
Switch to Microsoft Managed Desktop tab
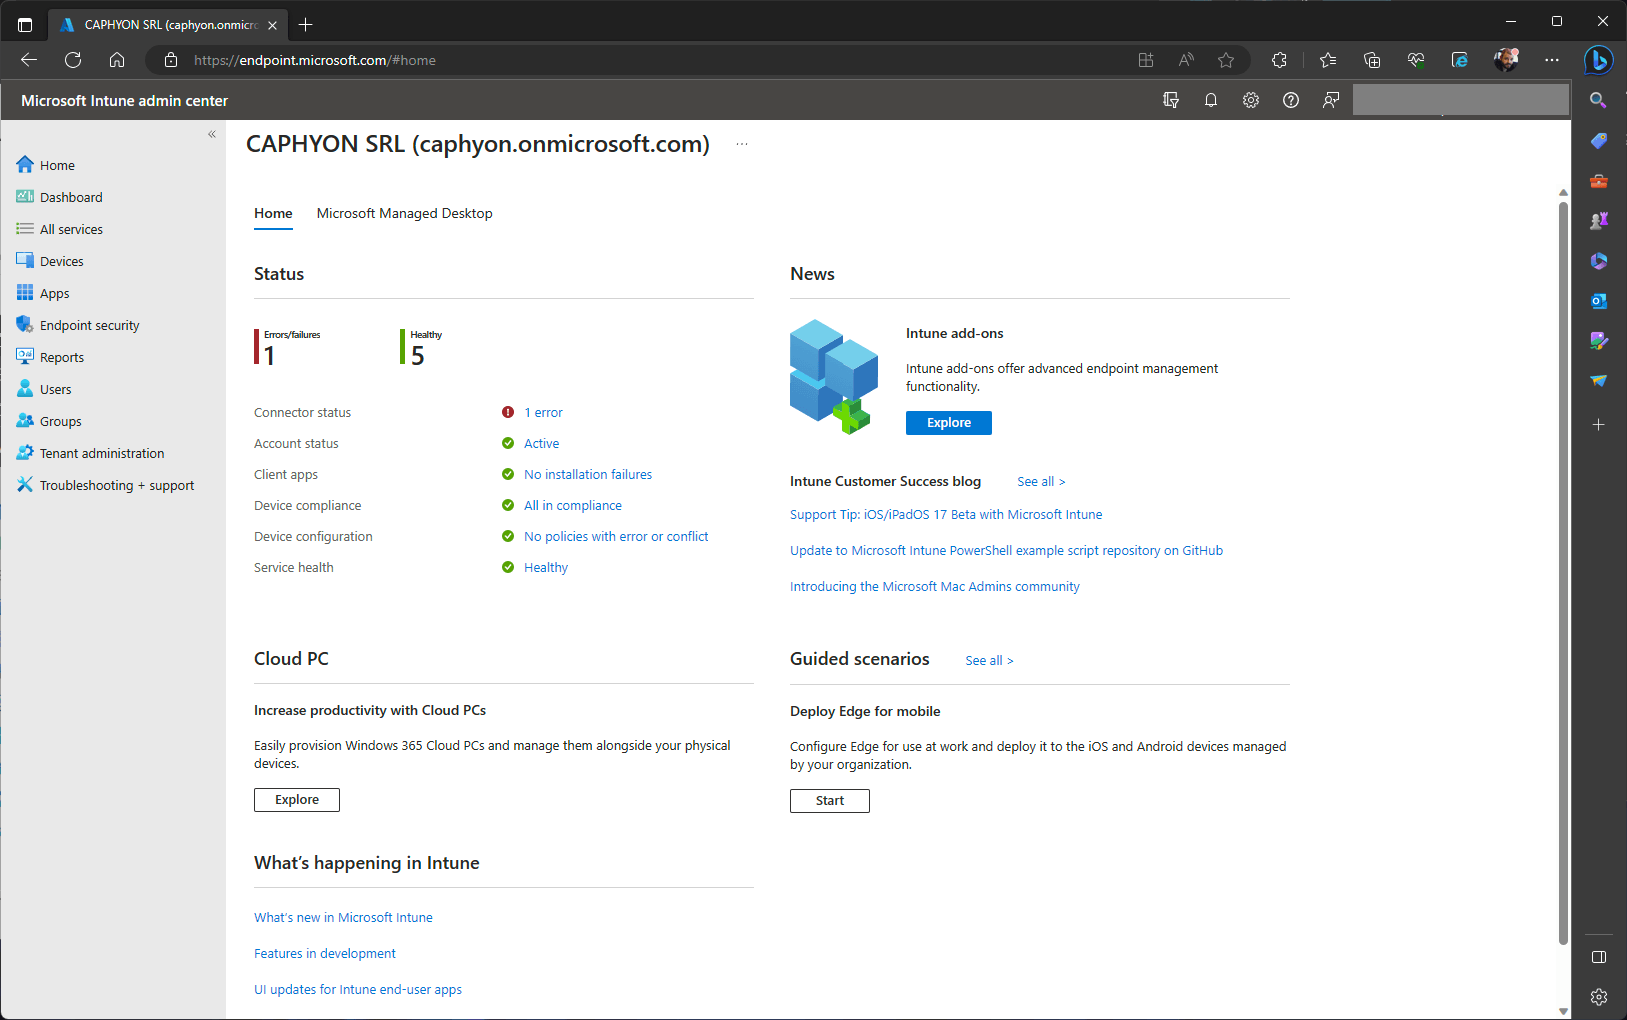pos(404,214)
